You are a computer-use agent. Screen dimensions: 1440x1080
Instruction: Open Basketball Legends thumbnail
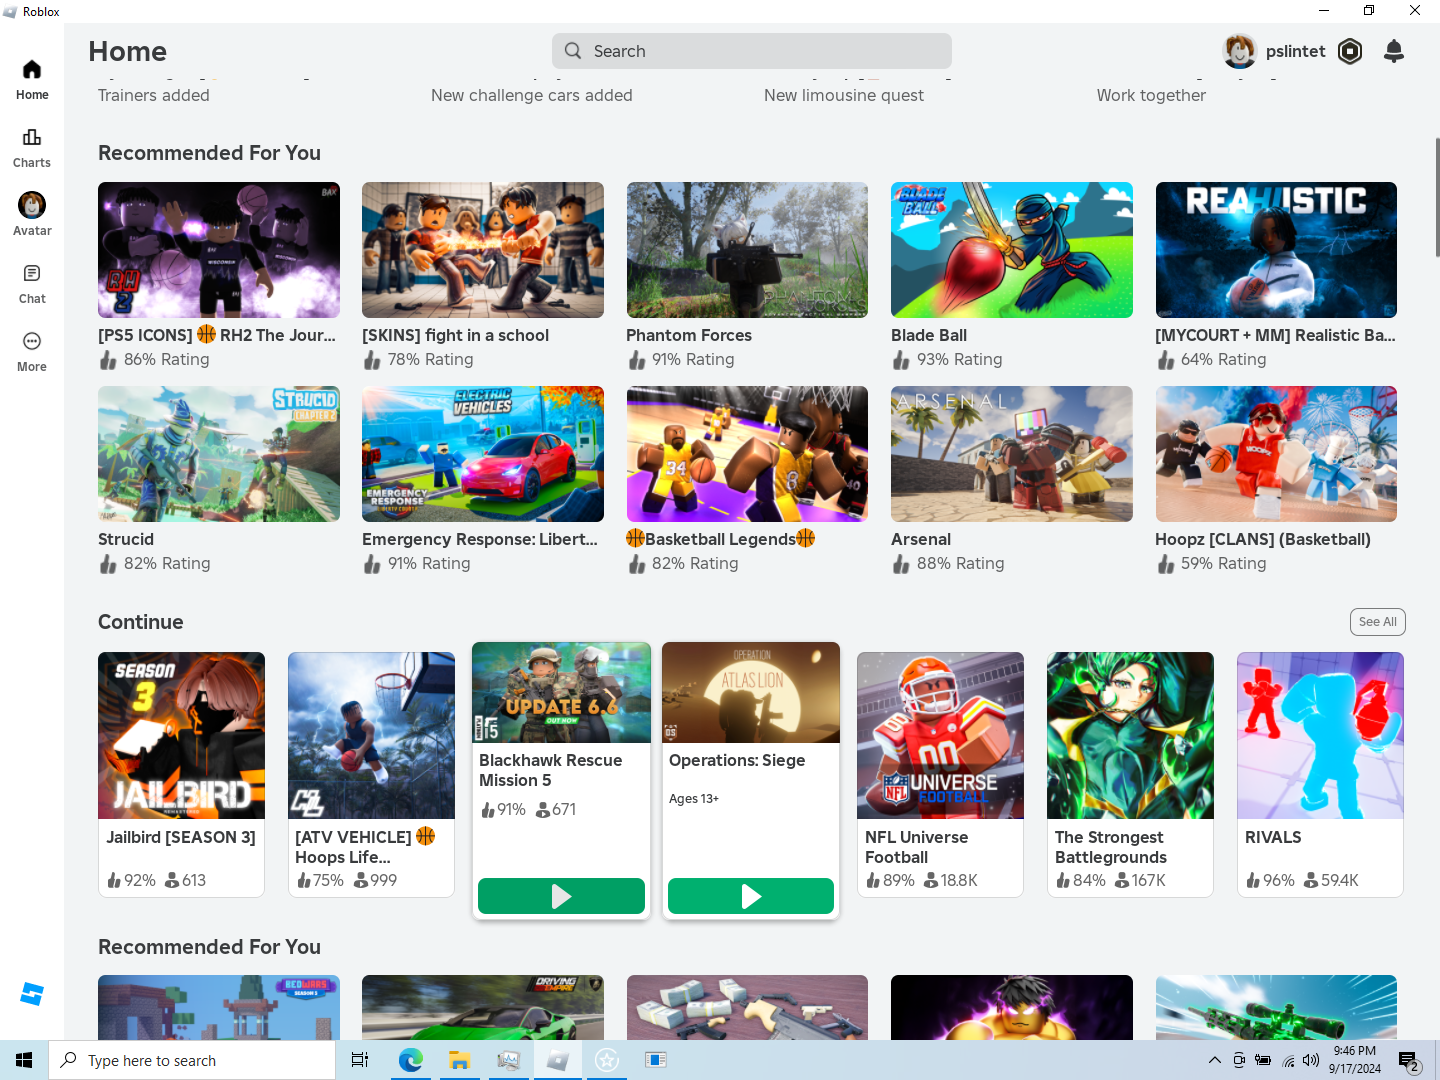coord(747,454)
